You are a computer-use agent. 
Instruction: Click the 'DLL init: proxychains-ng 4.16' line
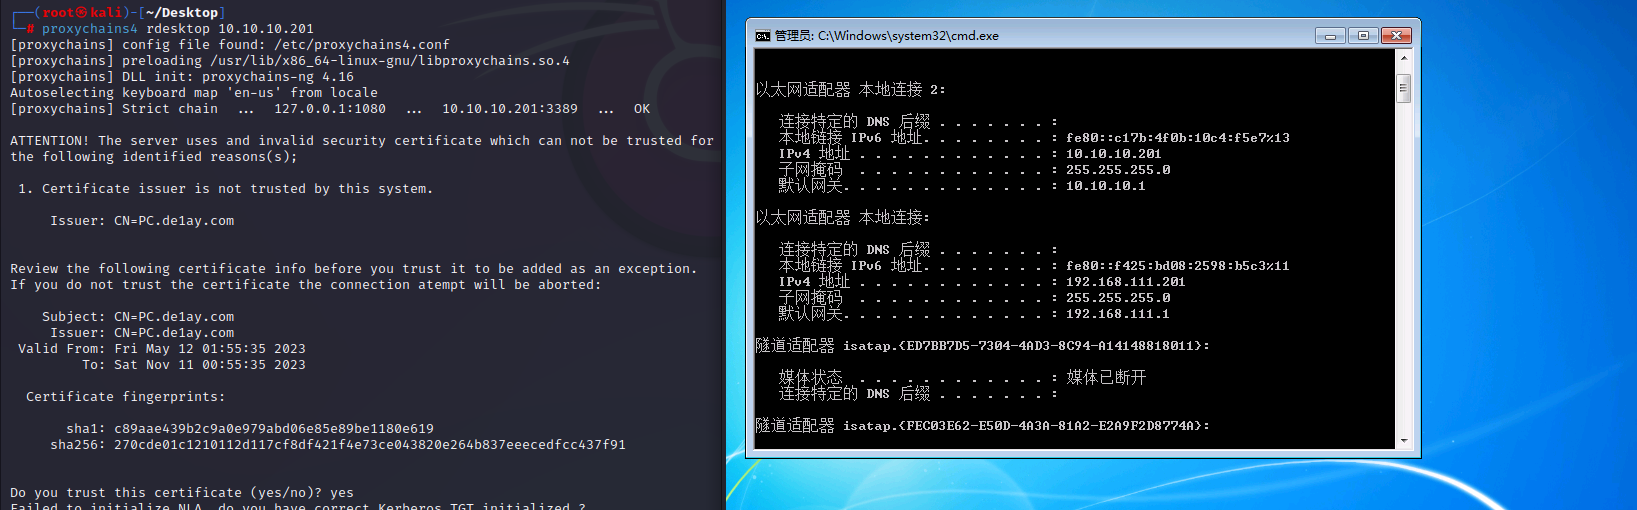coord(181,77)
